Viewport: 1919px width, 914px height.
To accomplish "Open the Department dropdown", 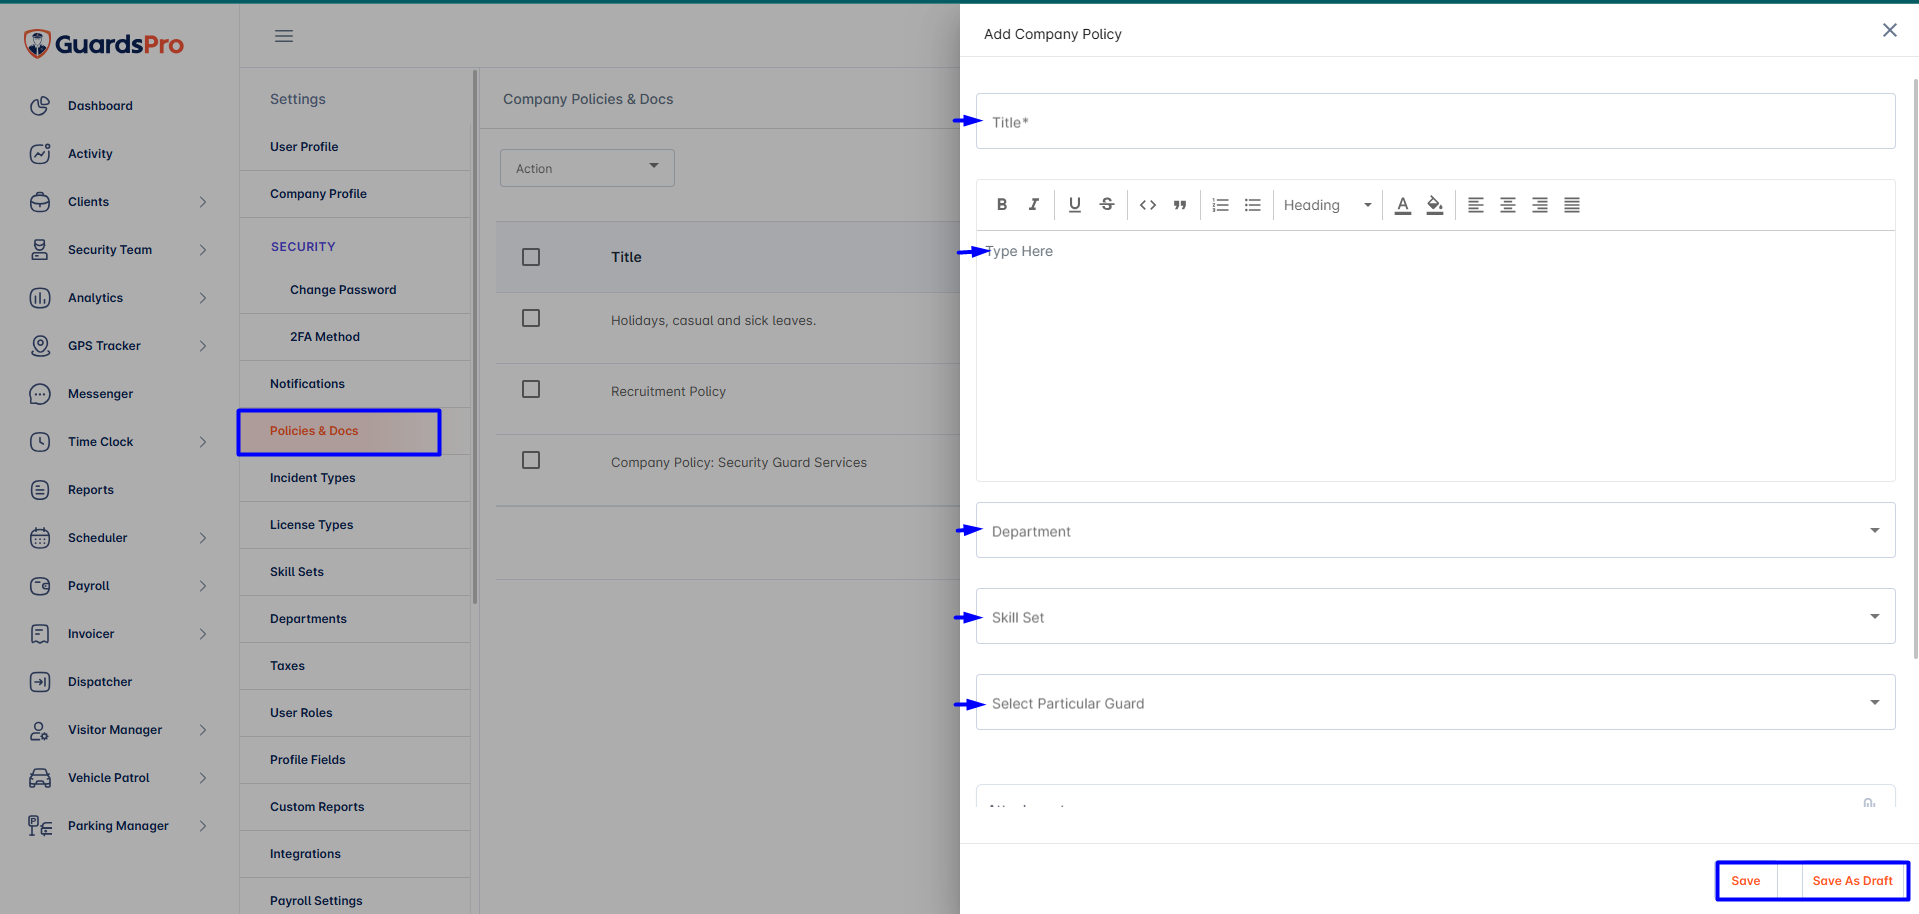I will click(1435, 530).
